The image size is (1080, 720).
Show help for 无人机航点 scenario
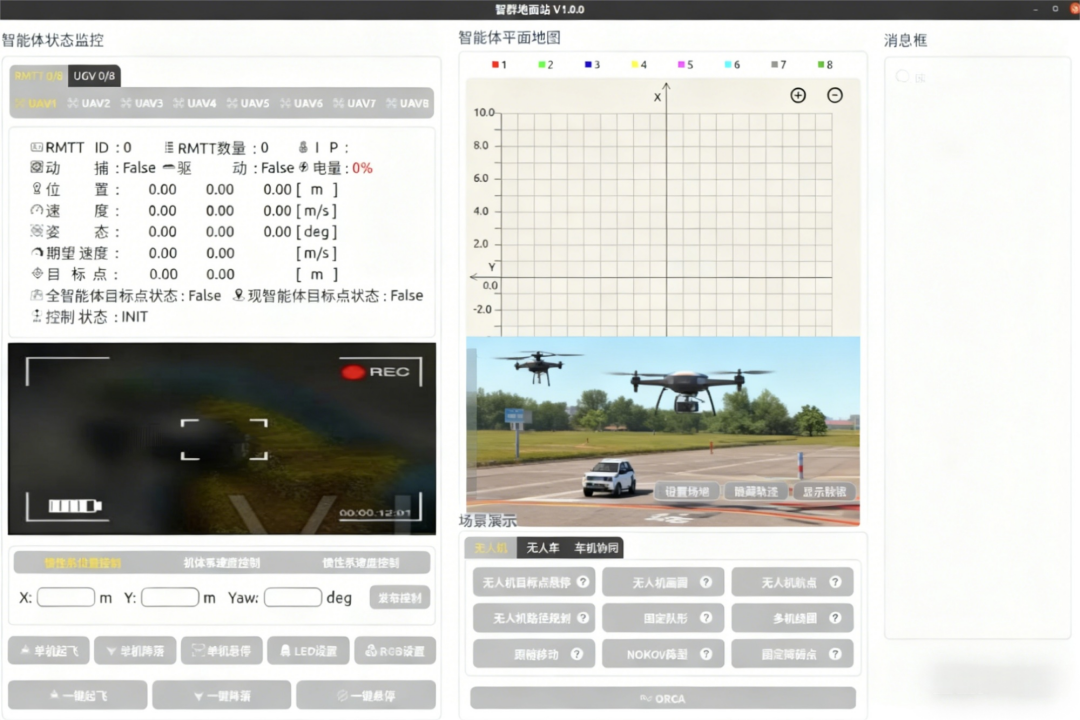(835, 582)
